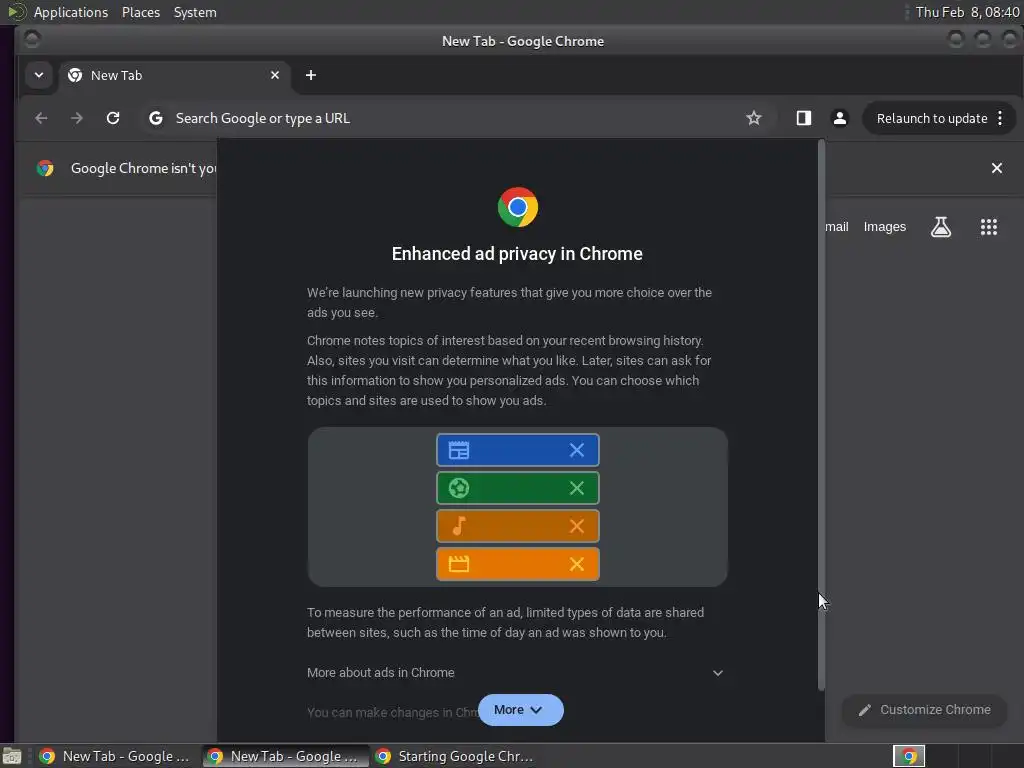Screen dimensions: 1024x768
Task: Click the browser forward arrow
Action: click(77, 118)
